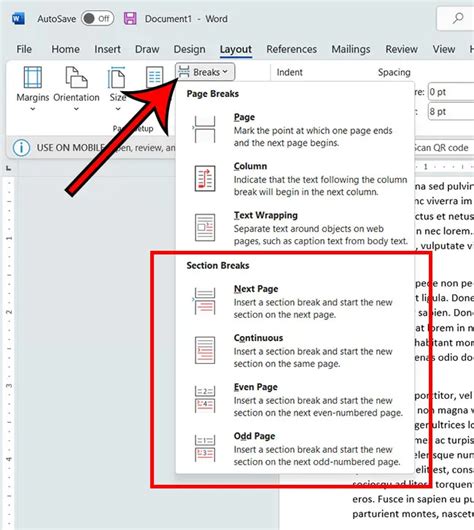Click the Word application logo icon
Screen dimensions: 474x530
click(x=18, y=19)
